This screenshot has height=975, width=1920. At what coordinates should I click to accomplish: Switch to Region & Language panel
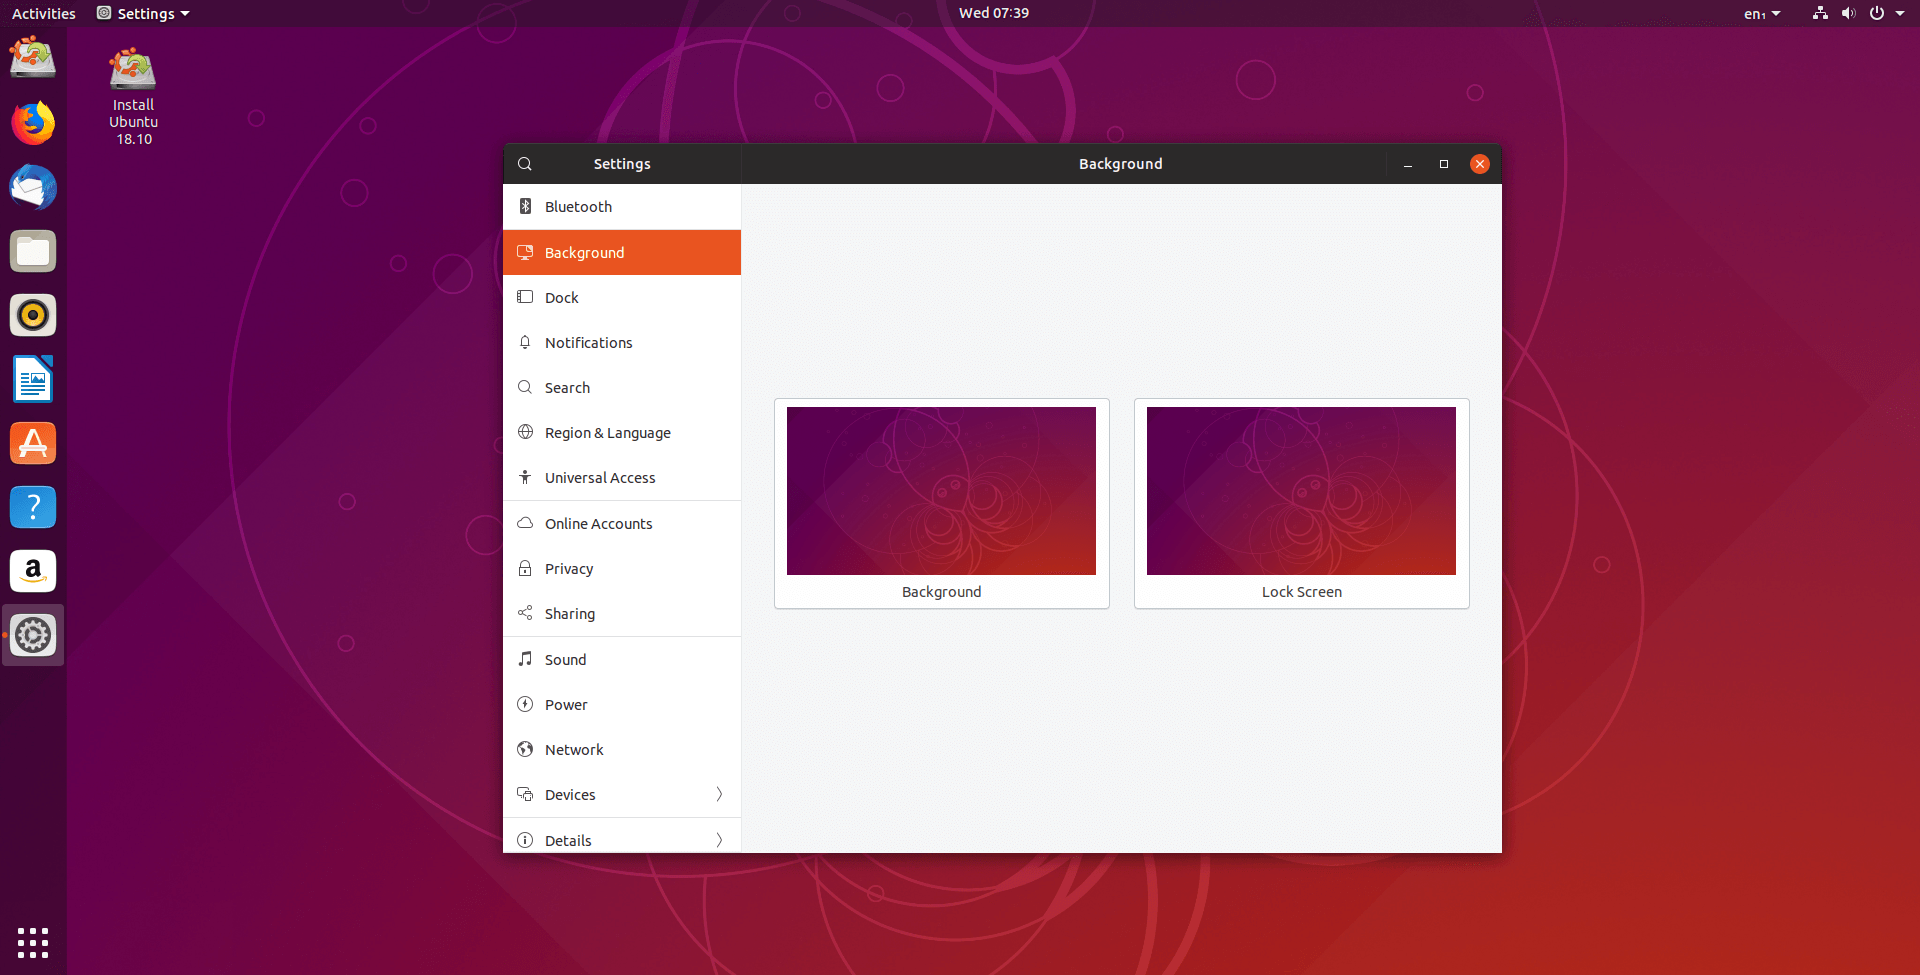(622, 432)
